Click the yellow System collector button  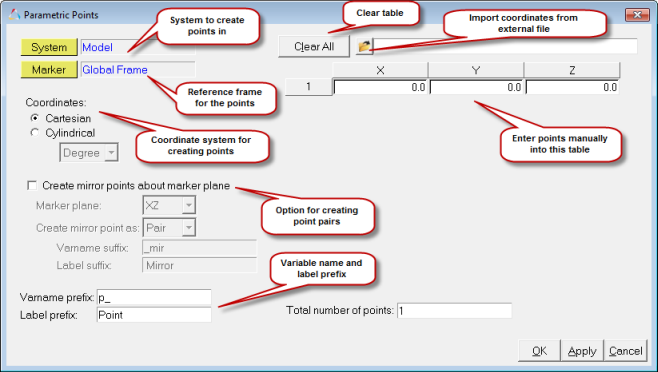point(49,47)
